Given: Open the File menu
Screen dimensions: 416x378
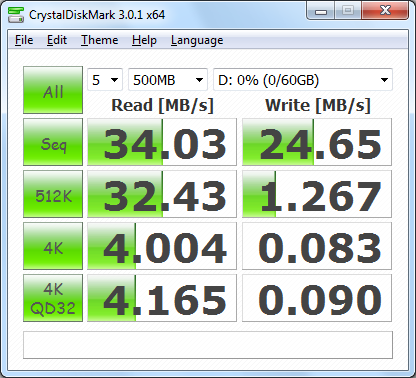Looking at the screenshot, I should pos(24,40).
